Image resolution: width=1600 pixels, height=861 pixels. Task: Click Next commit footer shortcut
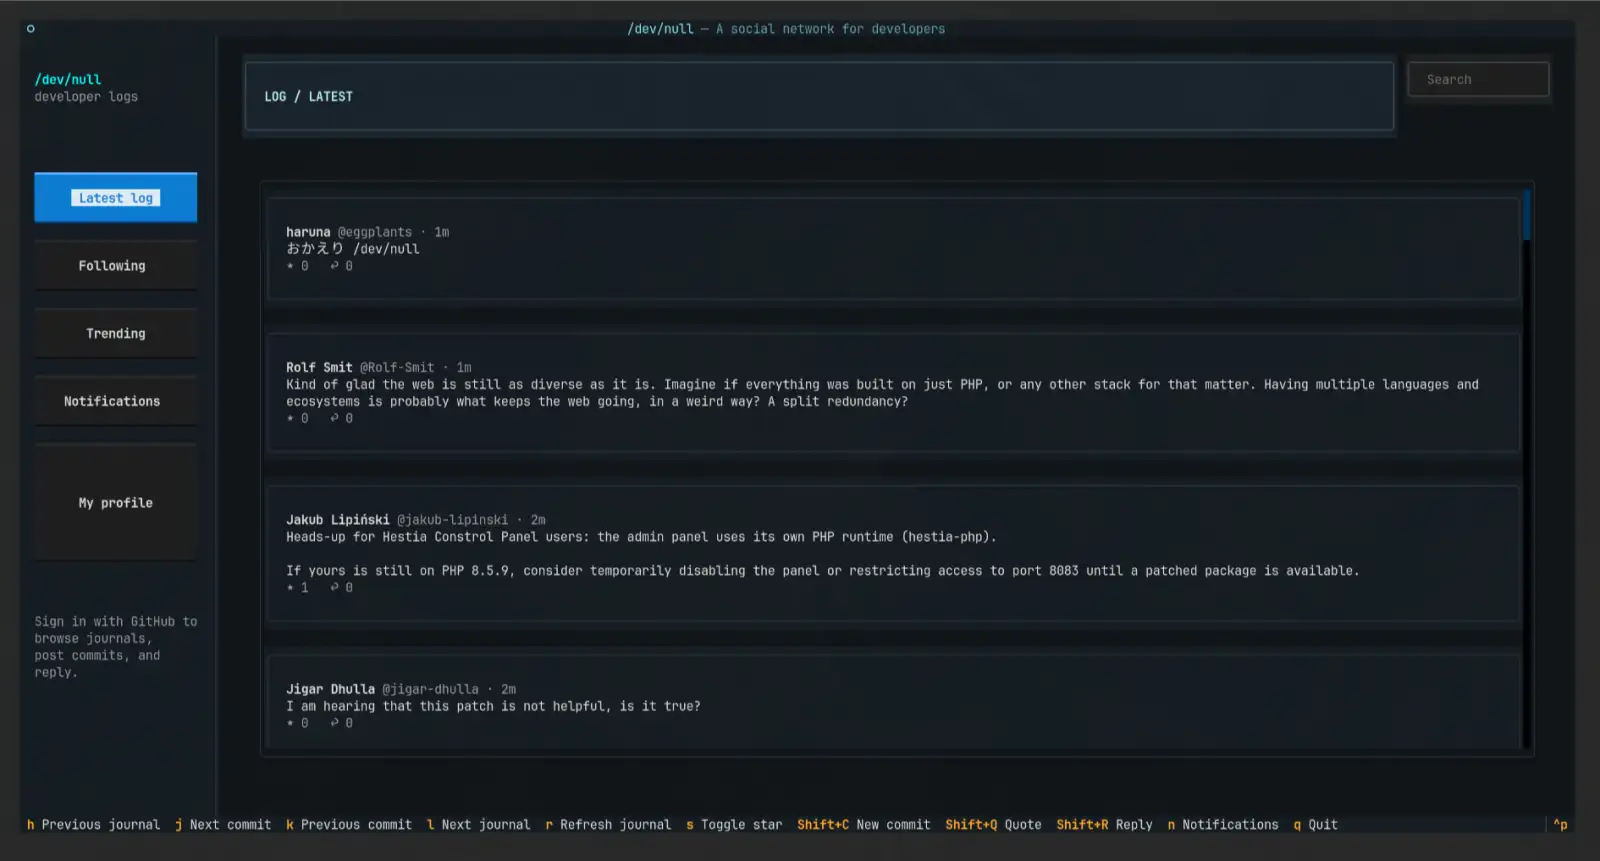coord(223,825)
